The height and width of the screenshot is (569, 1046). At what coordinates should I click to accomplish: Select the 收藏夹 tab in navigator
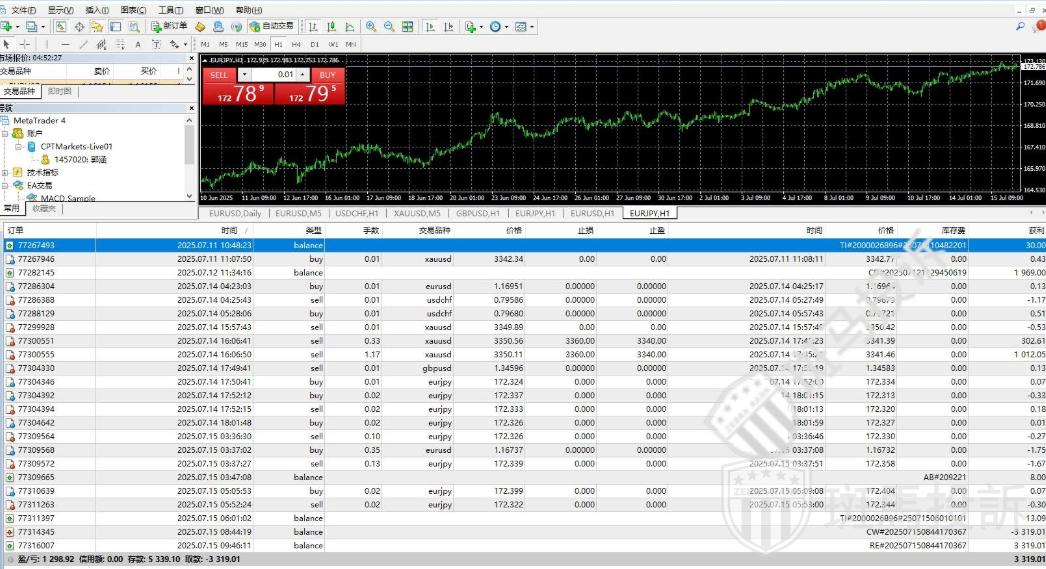click(43, 209)
